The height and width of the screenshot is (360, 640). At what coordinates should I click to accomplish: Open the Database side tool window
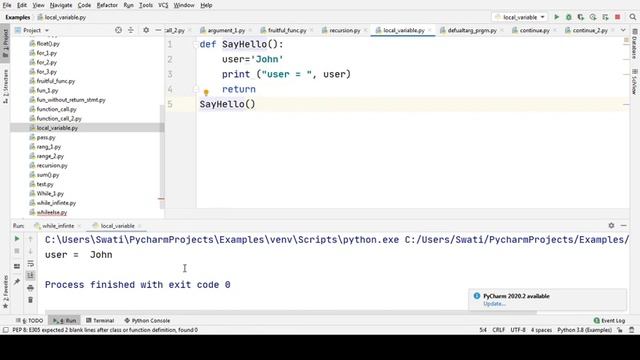635,44
